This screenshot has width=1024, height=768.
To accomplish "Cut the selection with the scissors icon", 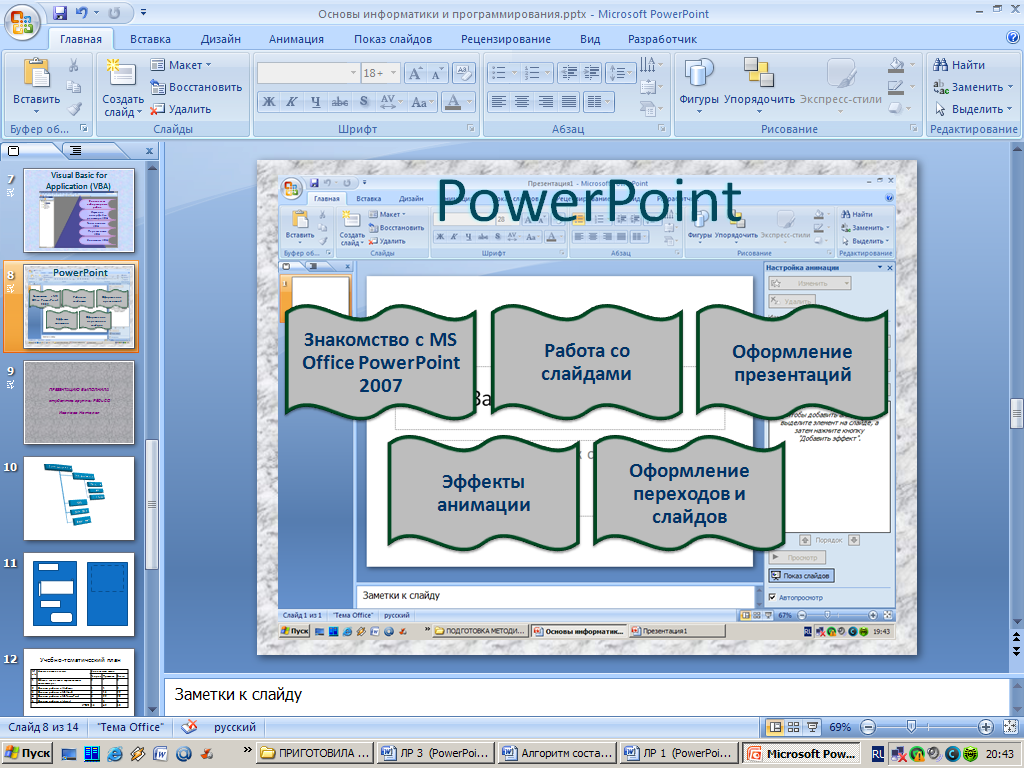I will (x=74, y=65).
